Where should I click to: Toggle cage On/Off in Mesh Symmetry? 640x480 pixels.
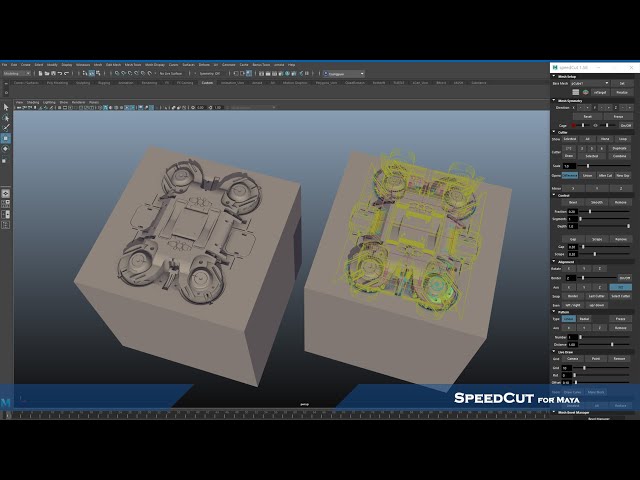click(626, 125)
